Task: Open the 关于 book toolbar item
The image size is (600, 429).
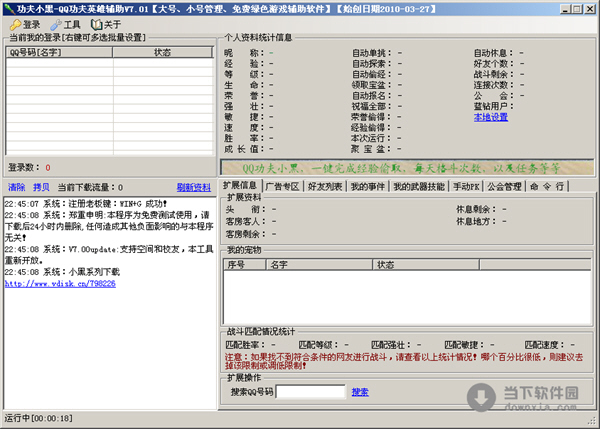Action: point(106,25)
